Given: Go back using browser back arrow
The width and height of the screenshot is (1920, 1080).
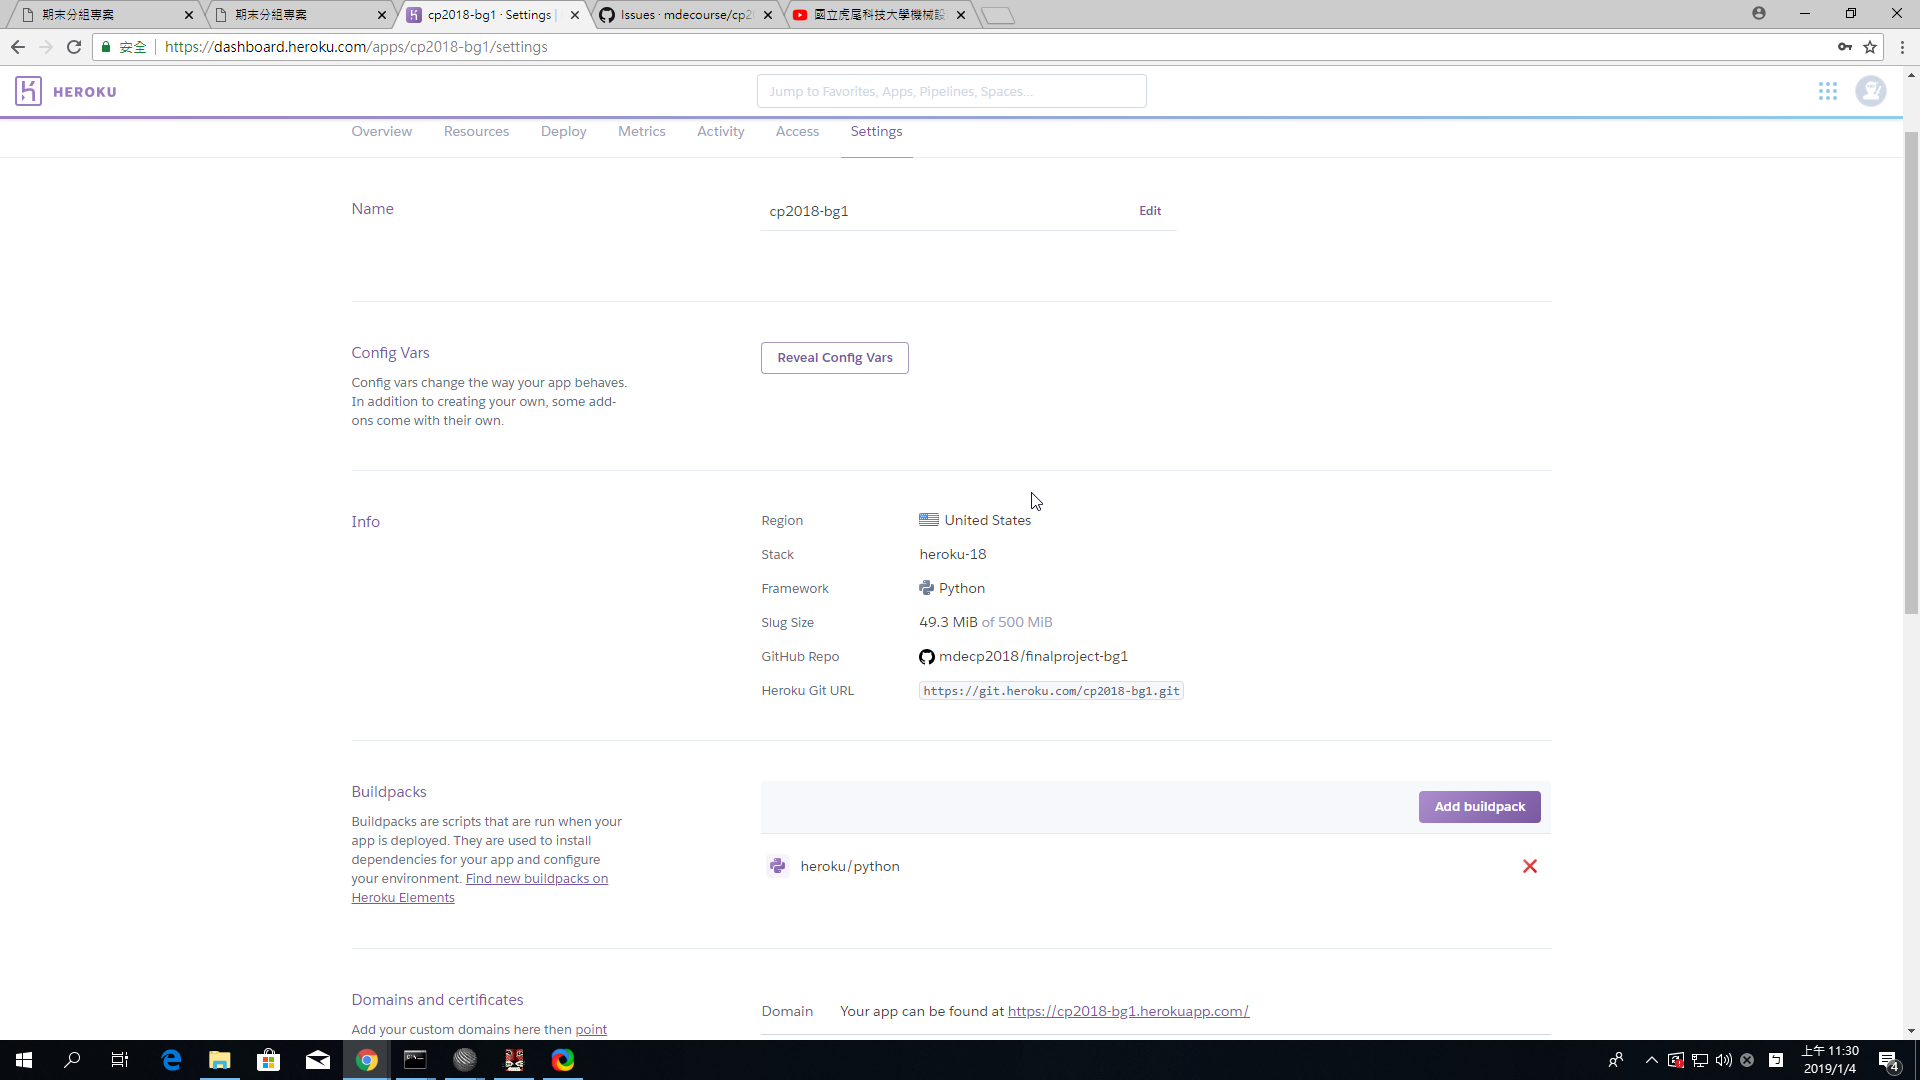Looking at the screenshot, I should (18, 47).
